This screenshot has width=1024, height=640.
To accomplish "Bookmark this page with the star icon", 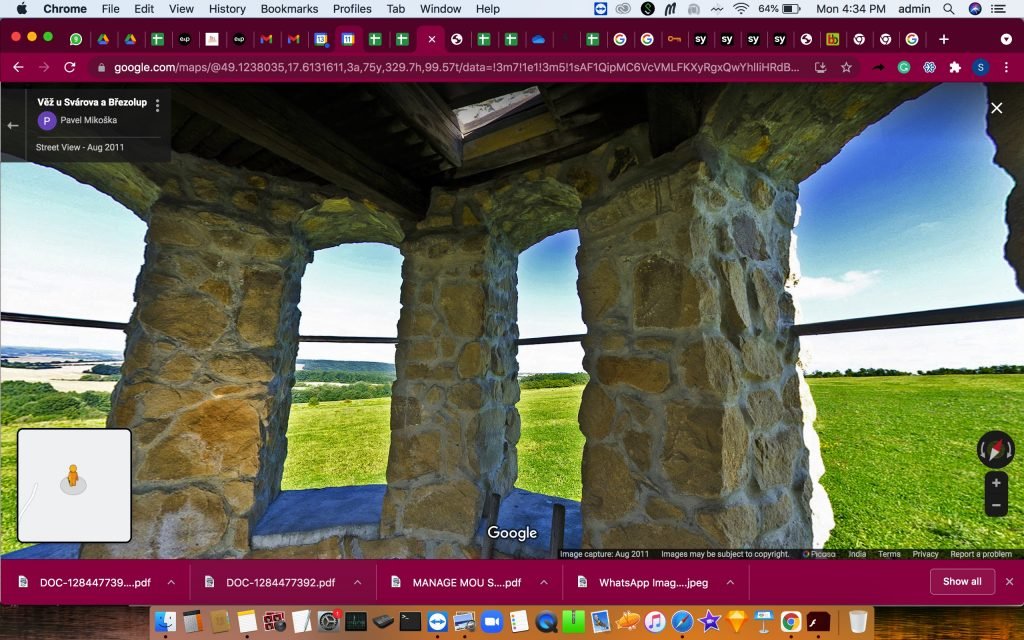I will [846, 67].
